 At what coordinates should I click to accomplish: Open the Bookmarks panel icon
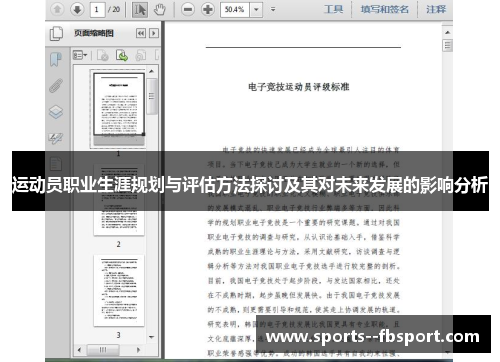click(x=56, y=60)
